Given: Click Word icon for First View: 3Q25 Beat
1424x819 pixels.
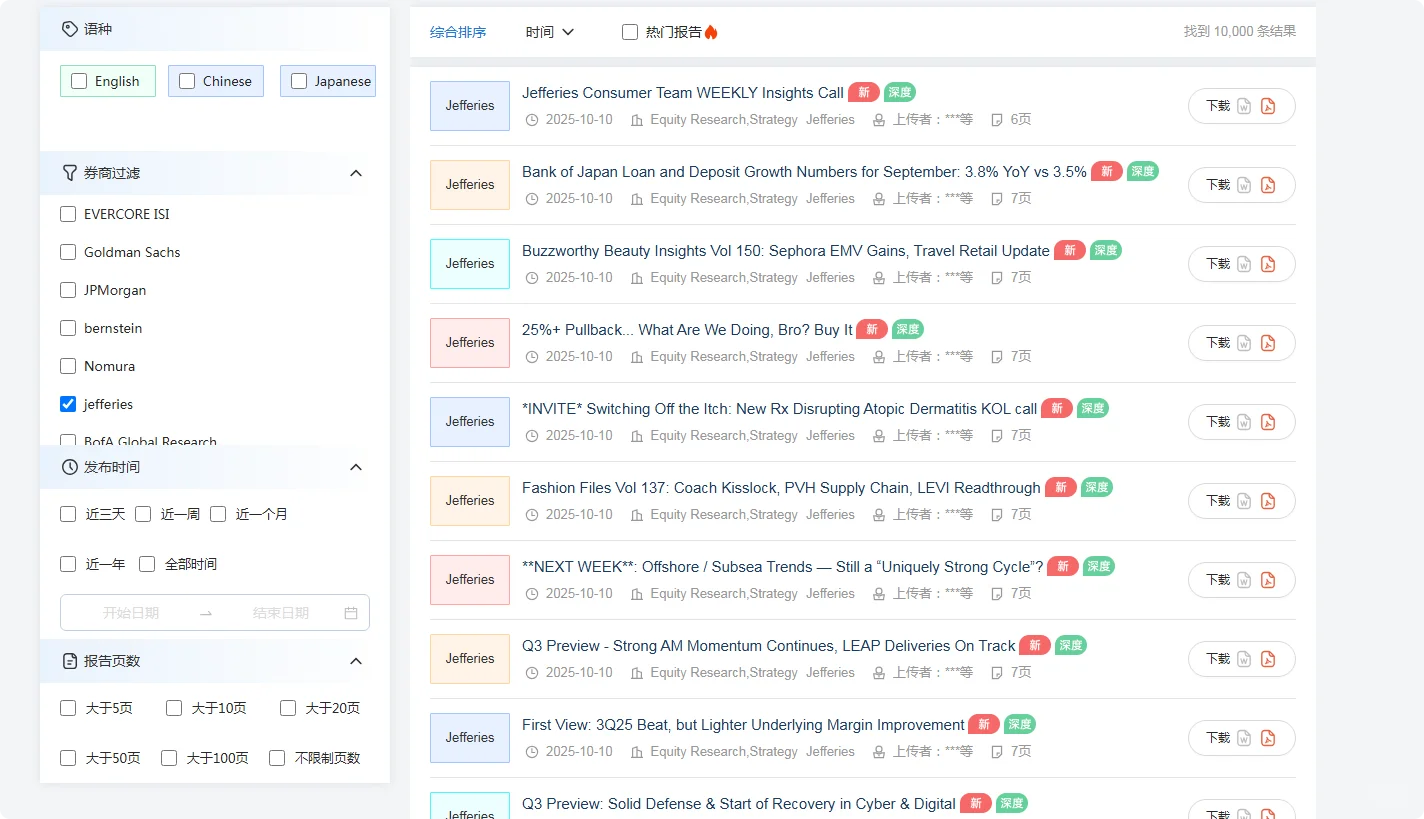Looking at the screenshot, I should [x=1244, y=738].
